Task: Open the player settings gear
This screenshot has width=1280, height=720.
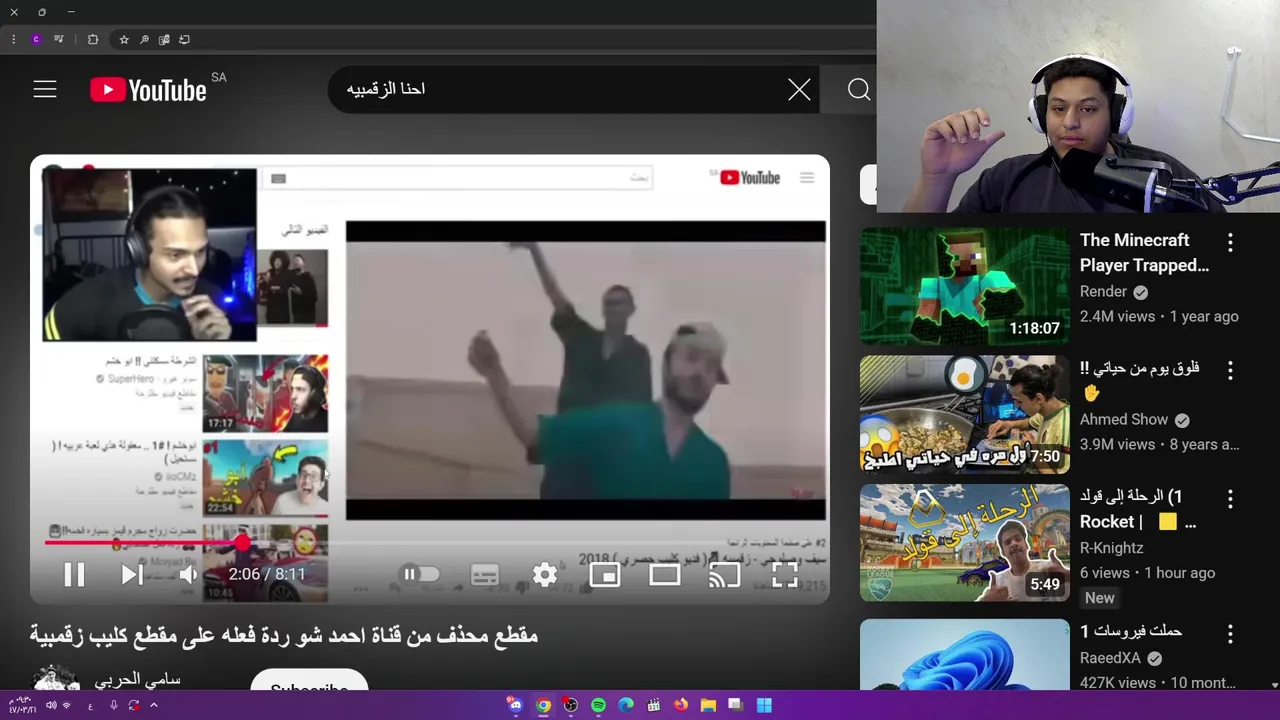Action: tap(545, 574)
